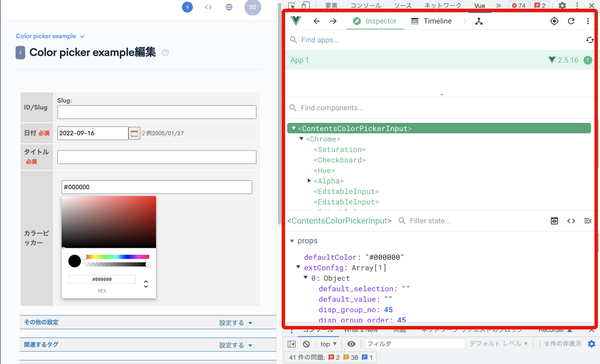600x364 pixels.
Task: Open the ネットワーク devtools tab
Action: pos(443,5)
